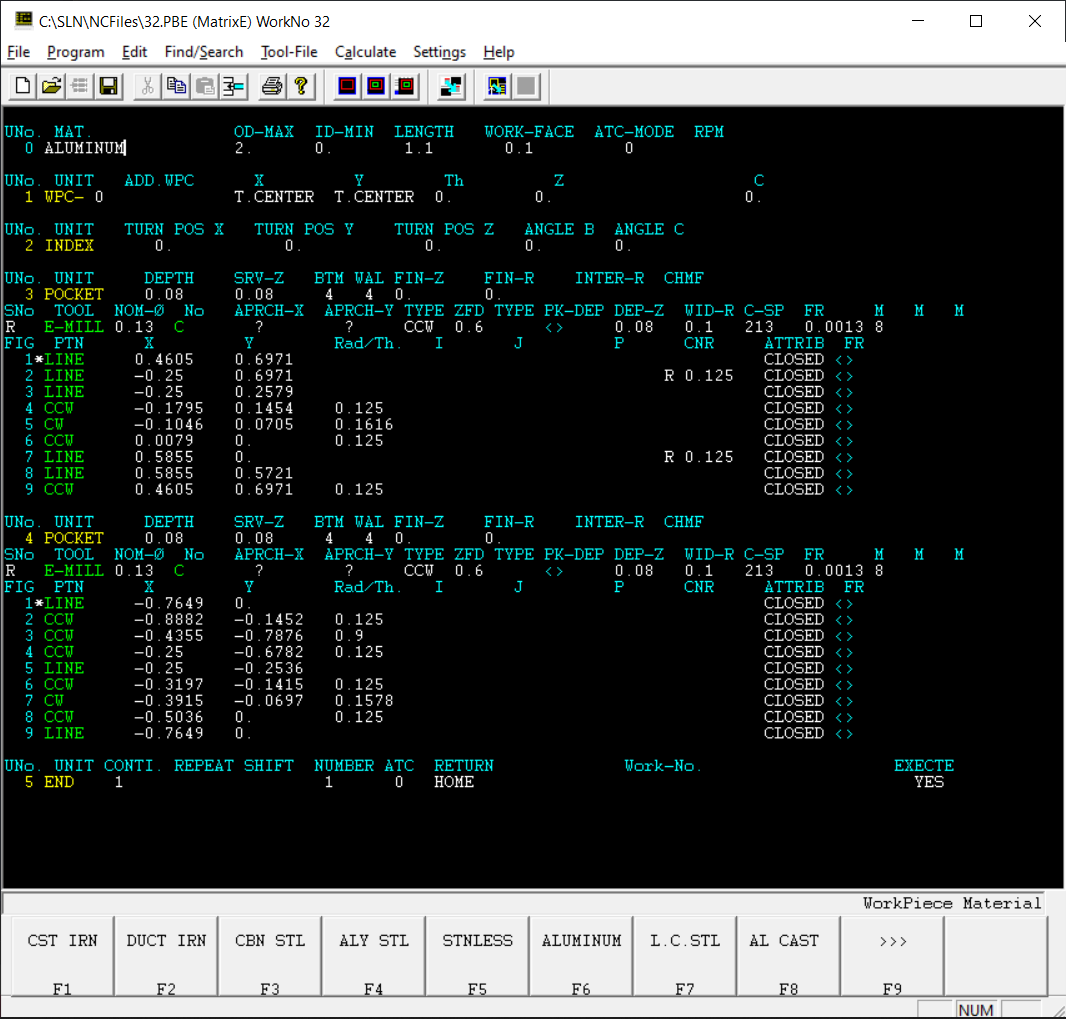Screen dimensions: 1067x1028
Task: Choose AL CAST material F8
Action: point(789,955)
